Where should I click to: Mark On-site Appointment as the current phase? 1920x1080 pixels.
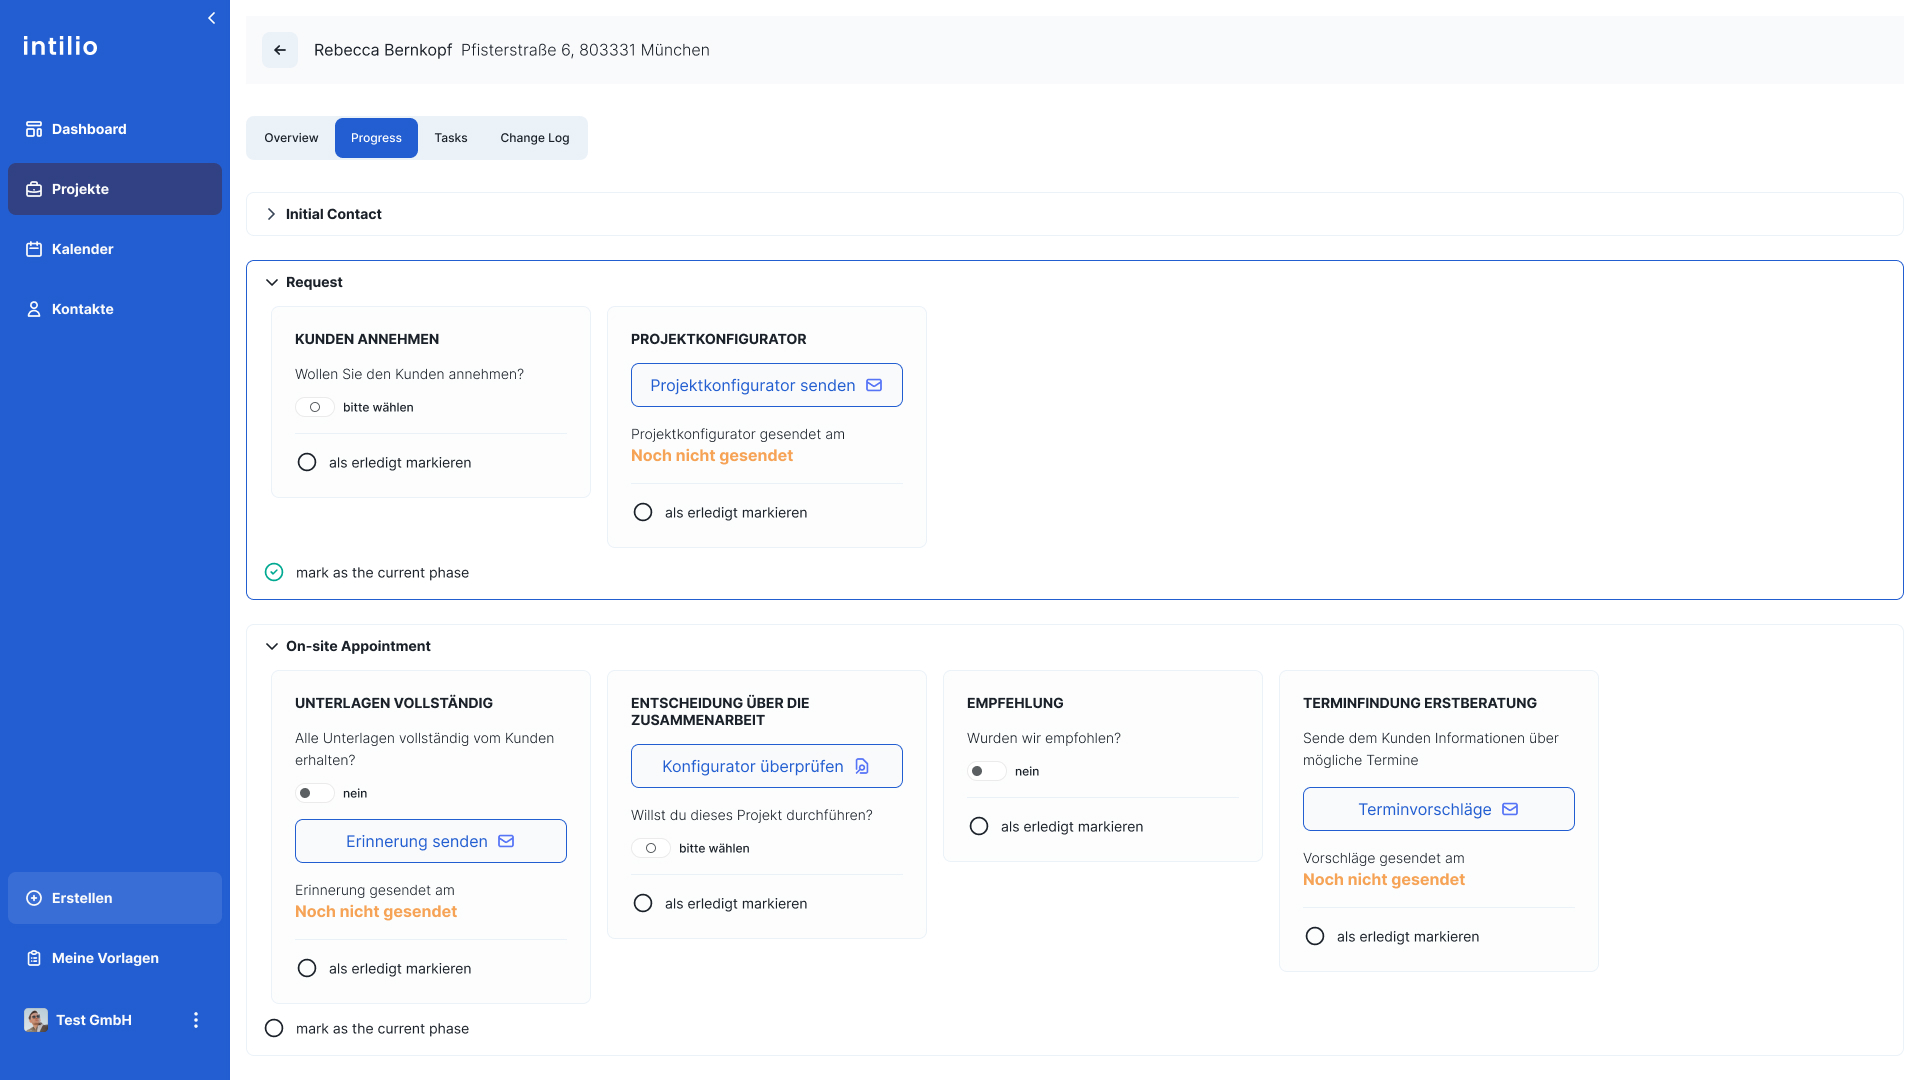(x=274, y=1028)
